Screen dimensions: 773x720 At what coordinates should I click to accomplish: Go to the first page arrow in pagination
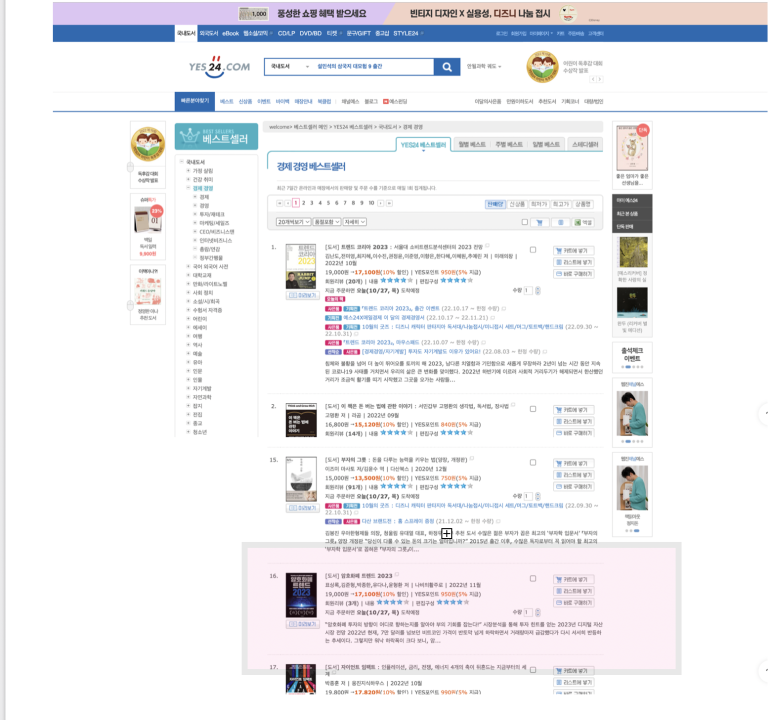click(x=280, y=203)
